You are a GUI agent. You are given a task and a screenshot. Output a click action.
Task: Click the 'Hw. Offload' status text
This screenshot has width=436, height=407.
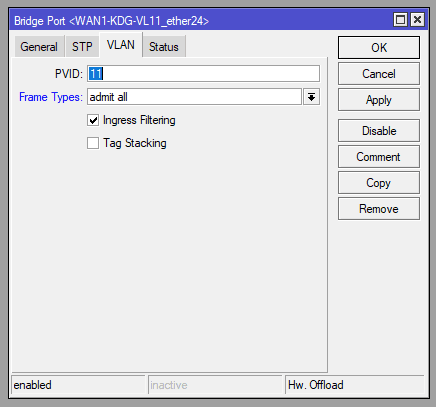(x=316, y=385)
